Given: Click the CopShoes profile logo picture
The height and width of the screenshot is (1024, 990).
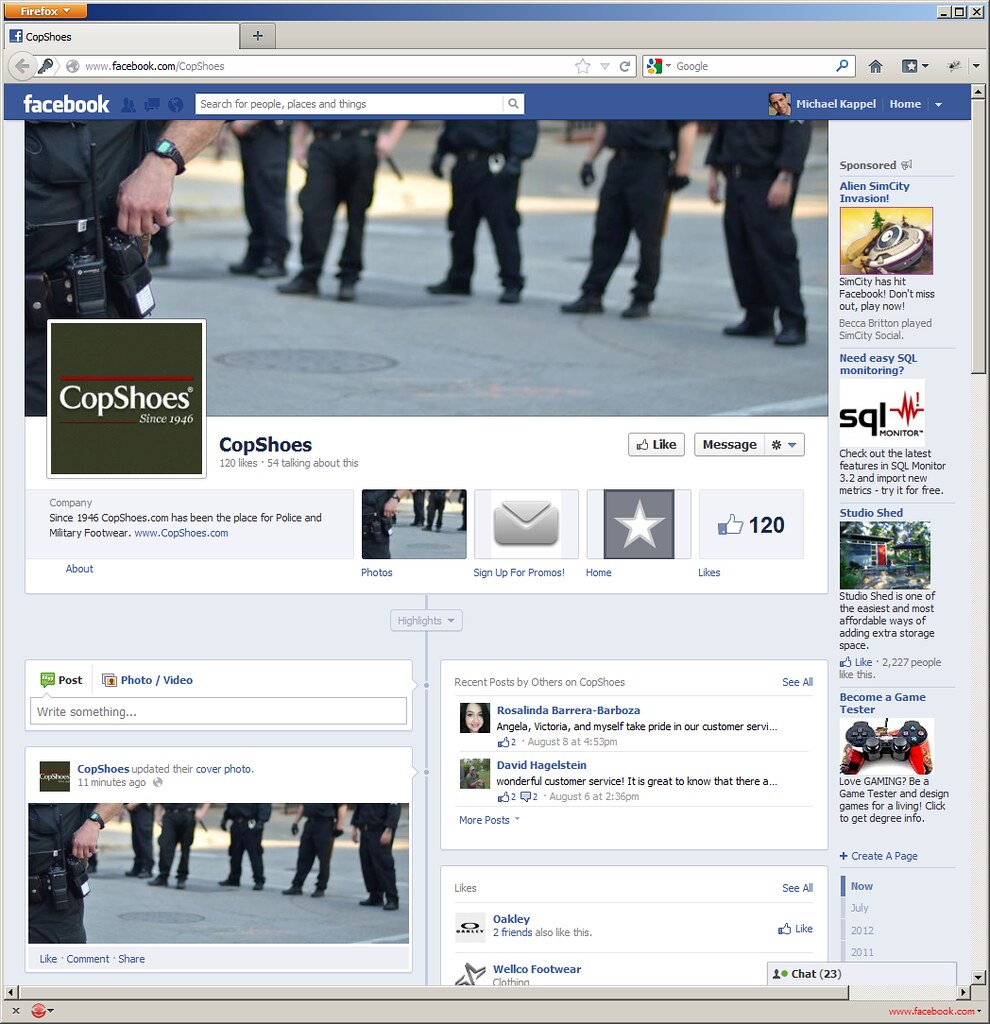Looking at the screenshot, I should coord(127,398).
